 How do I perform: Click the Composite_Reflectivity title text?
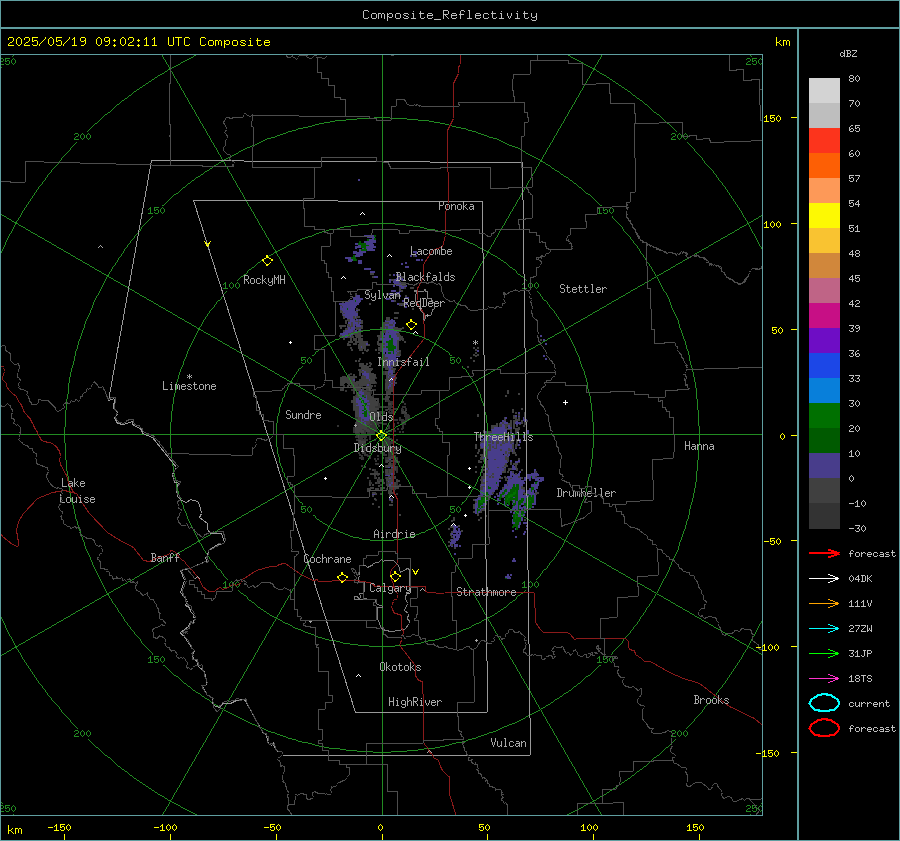[450, 15]
